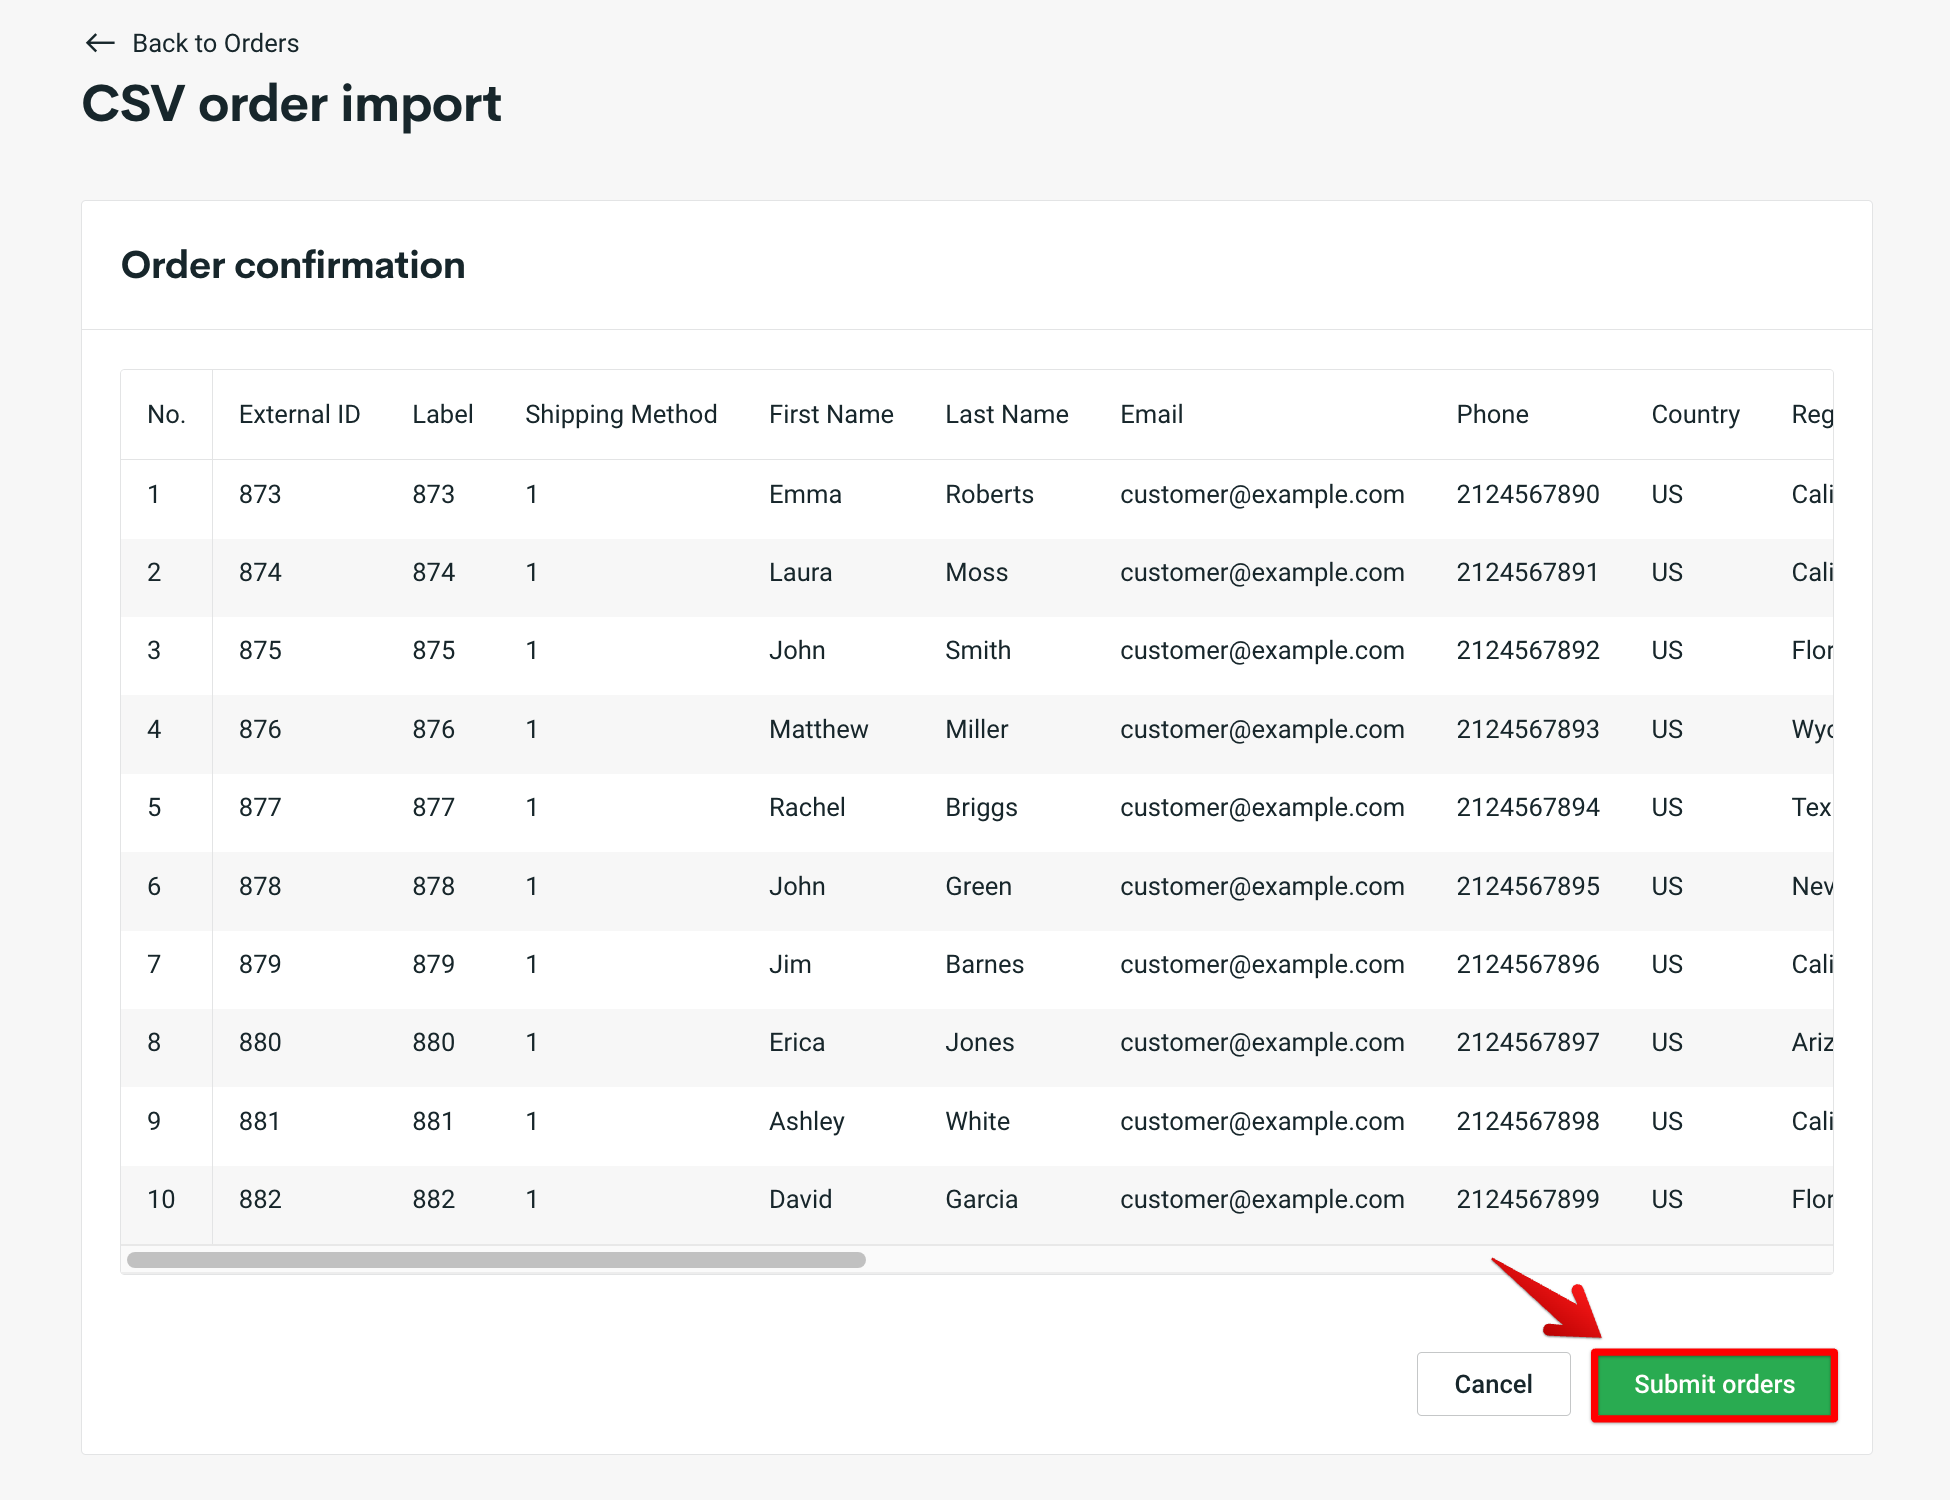Screen dimensions: 1950x1500
Task: Select the Country column header
Action: [1695, 414]
